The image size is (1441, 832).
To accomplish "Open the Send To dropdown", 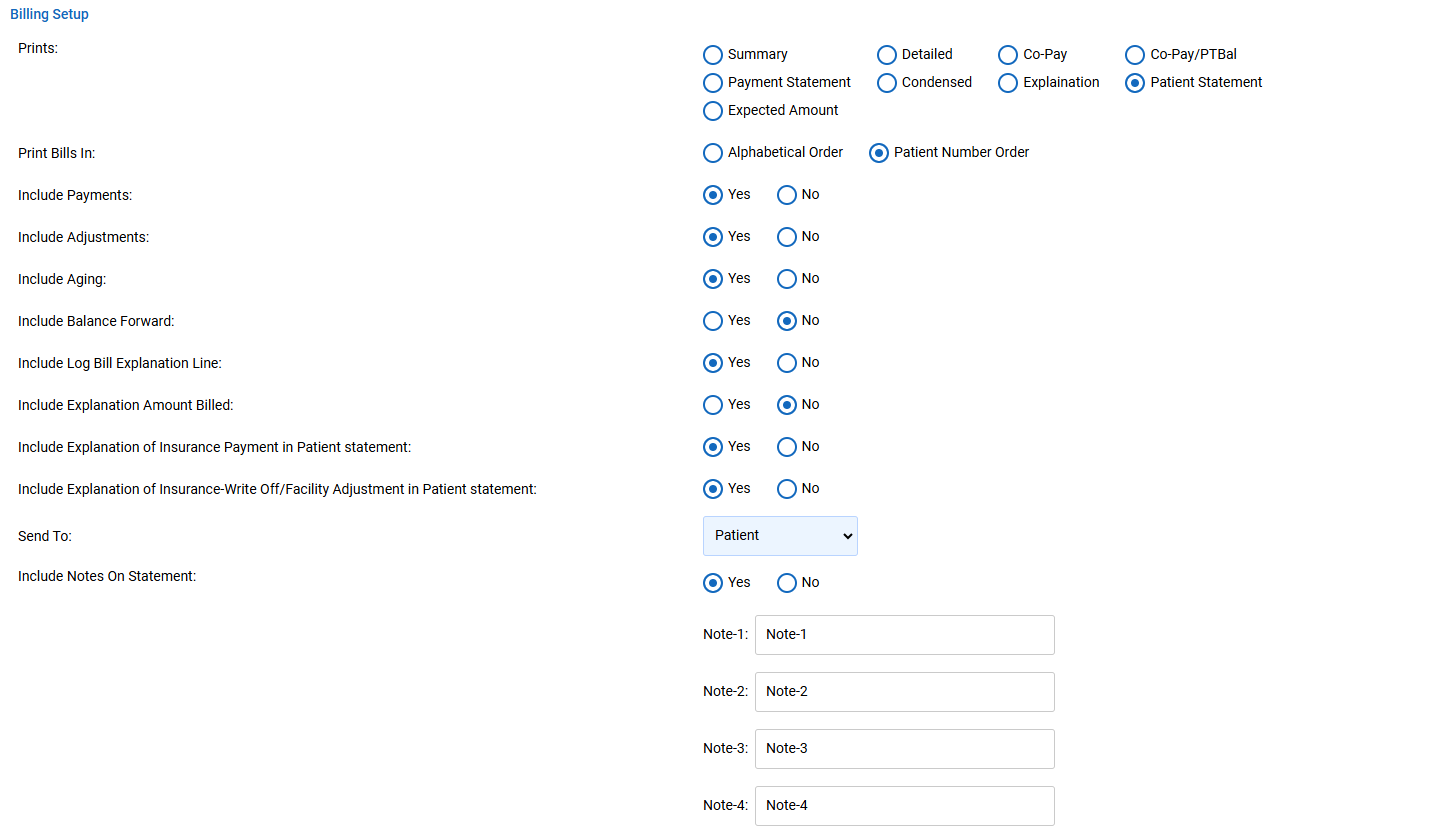I will pos(780,536).
